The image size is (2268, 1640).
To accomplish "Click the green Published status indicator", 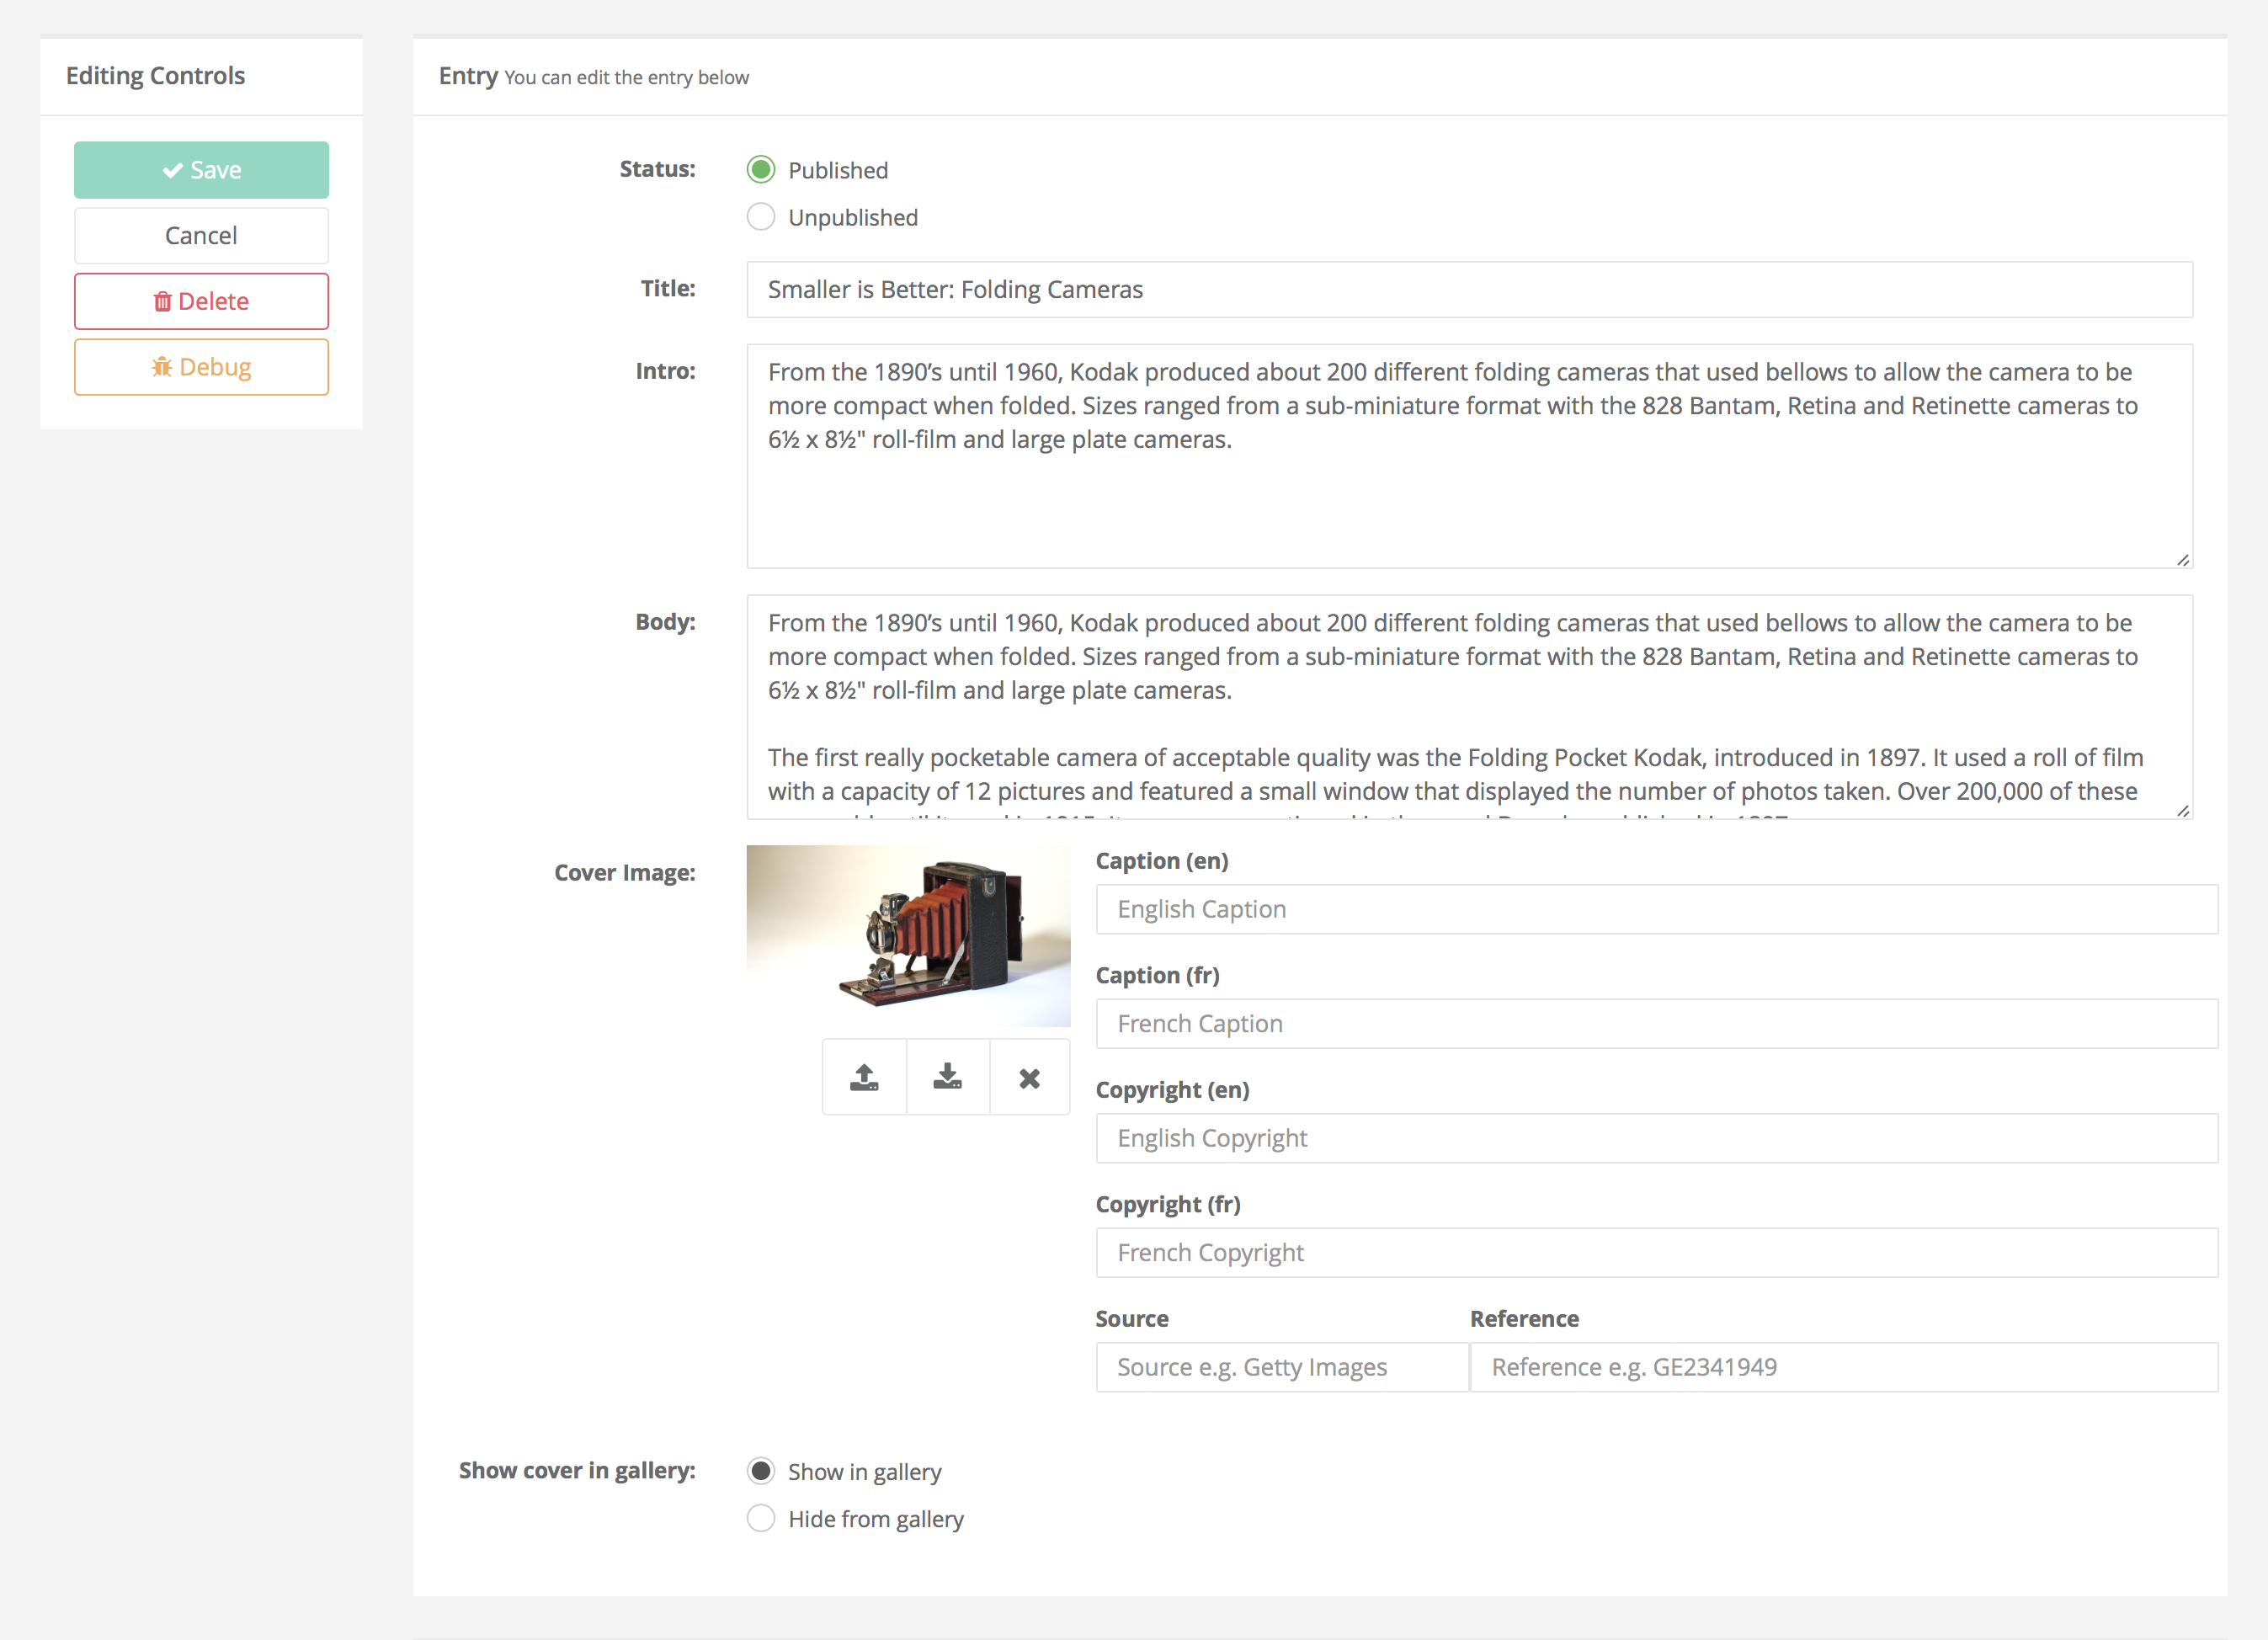I will click(x=761, y=169).
